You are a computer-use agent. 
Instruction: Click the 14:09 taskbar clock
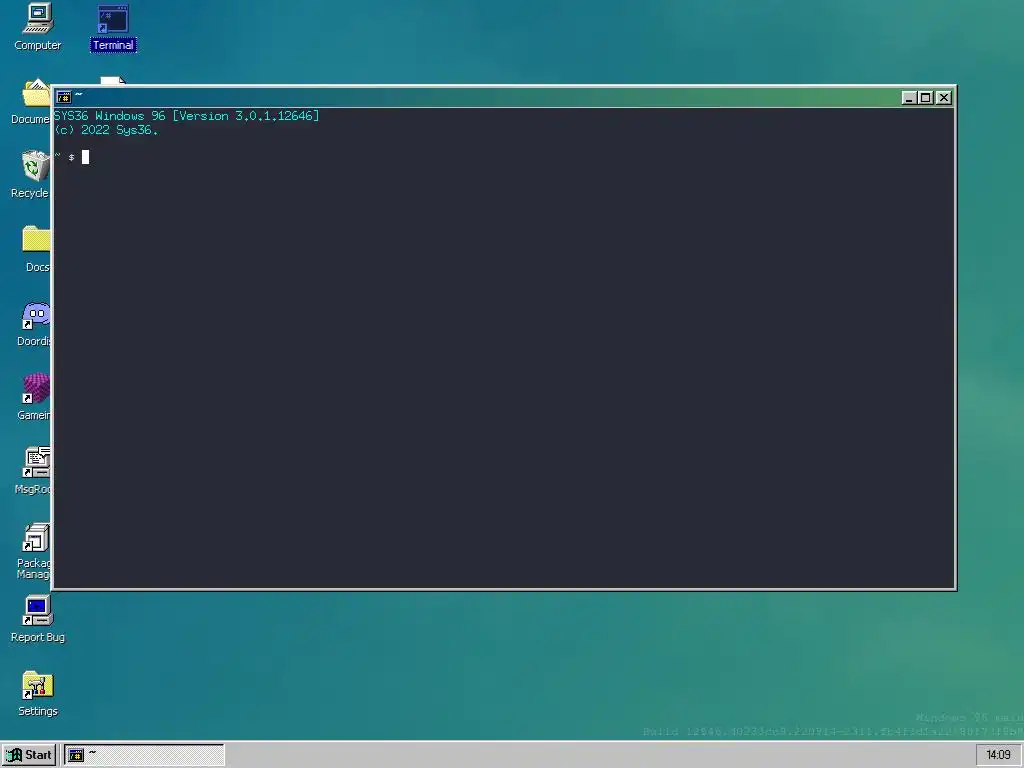click(x=998, y=755)
